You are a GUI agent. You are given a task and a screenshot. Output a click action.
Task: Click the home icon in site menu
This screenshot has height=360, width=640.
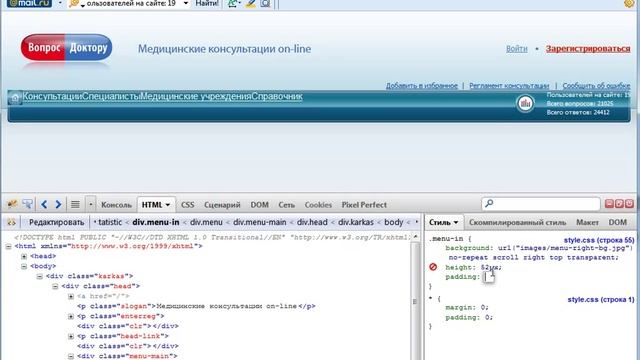pyautogui.click(x=15, y=98)
